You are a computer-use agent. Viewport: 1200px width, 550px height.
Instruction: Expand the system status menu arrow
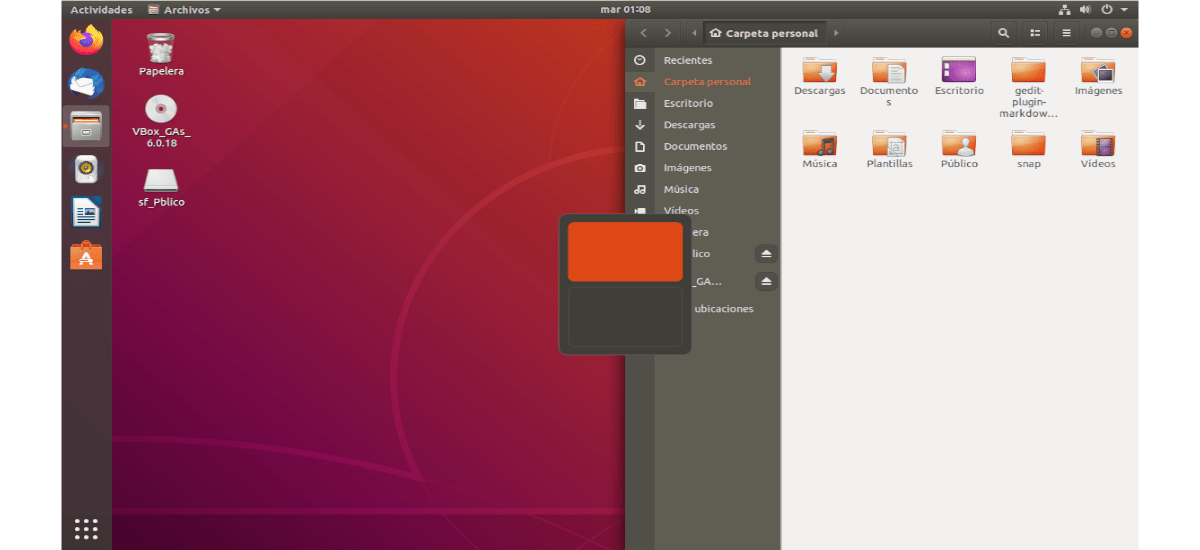(1126, 10)
